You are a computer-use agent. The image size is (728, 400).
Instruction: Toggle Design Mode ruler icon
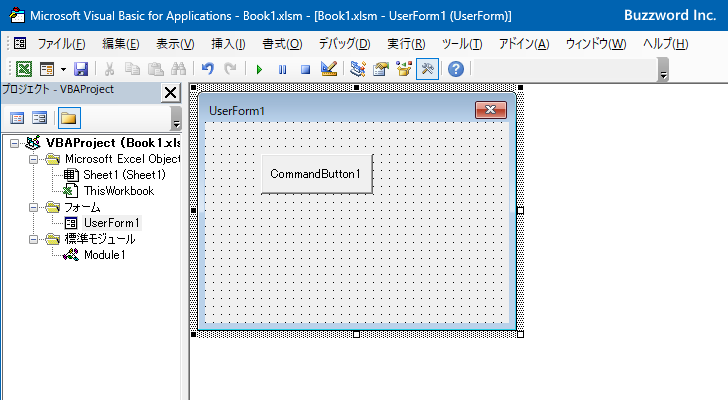[x=329, y=69]
